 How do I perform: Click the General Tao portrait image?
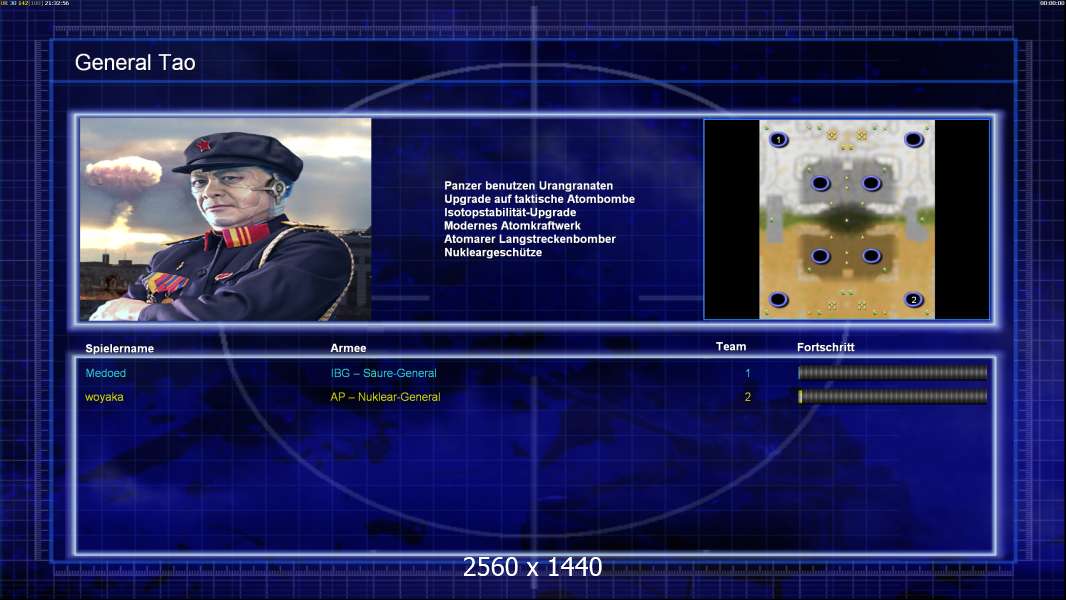226,219
